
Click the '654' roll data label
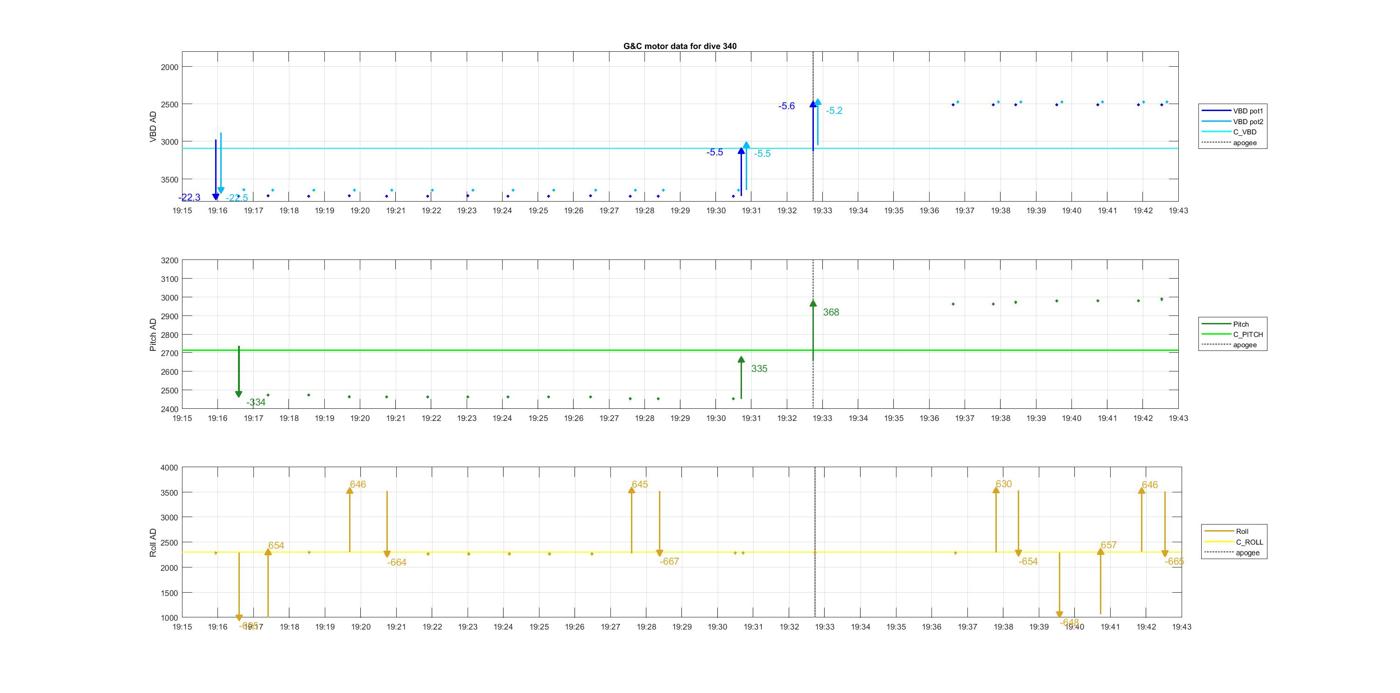[276, 546]
